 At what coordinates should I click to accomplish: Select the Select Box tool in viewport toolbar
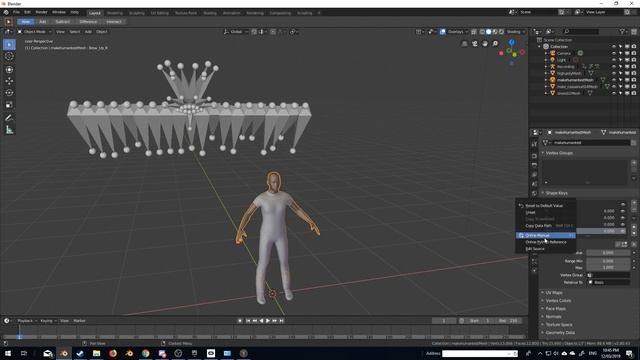click(x=9, y=44)
